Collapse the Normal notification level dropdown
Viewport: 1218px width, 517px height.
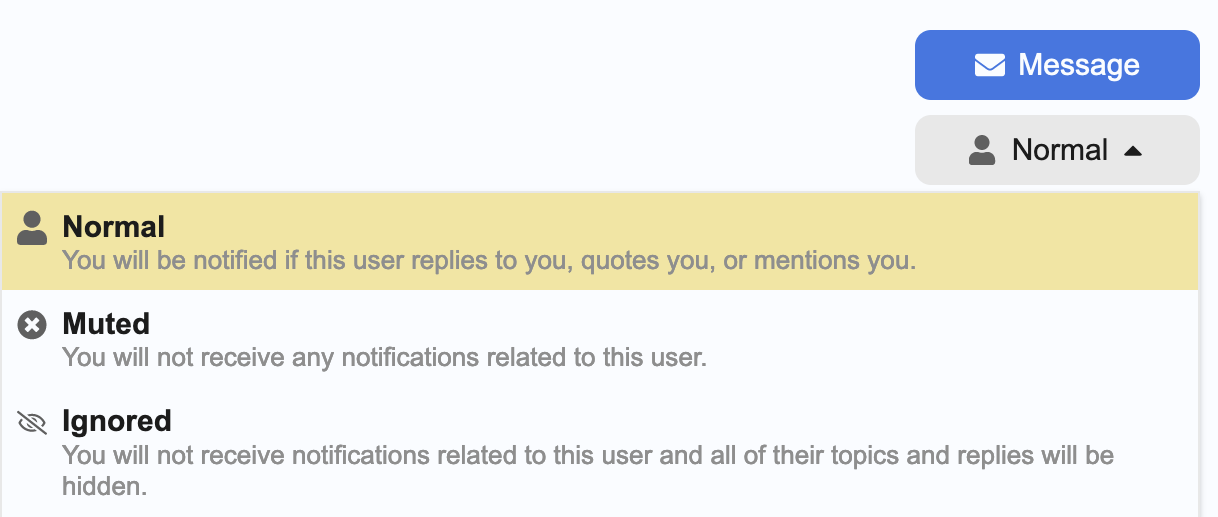tap(1057, 150)
